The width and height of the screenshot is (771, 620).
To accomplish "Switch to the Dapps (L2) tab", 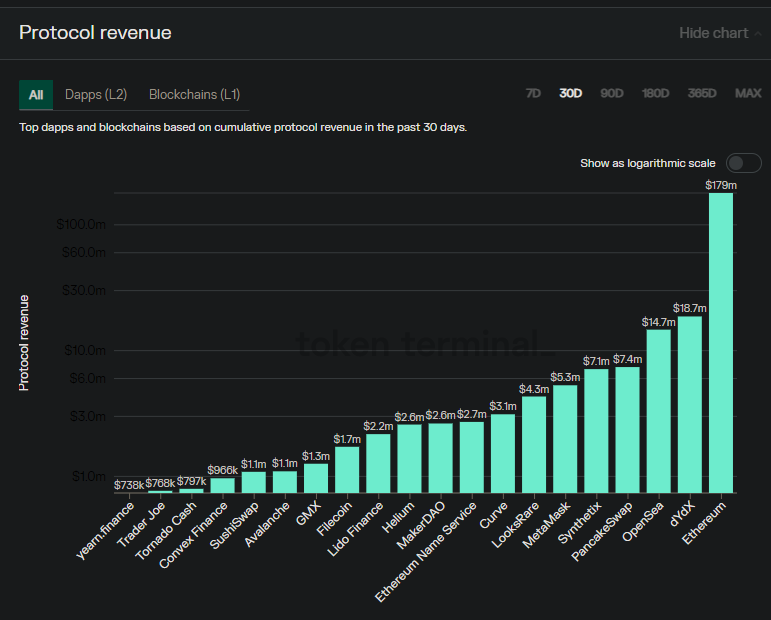I will 96,94.
